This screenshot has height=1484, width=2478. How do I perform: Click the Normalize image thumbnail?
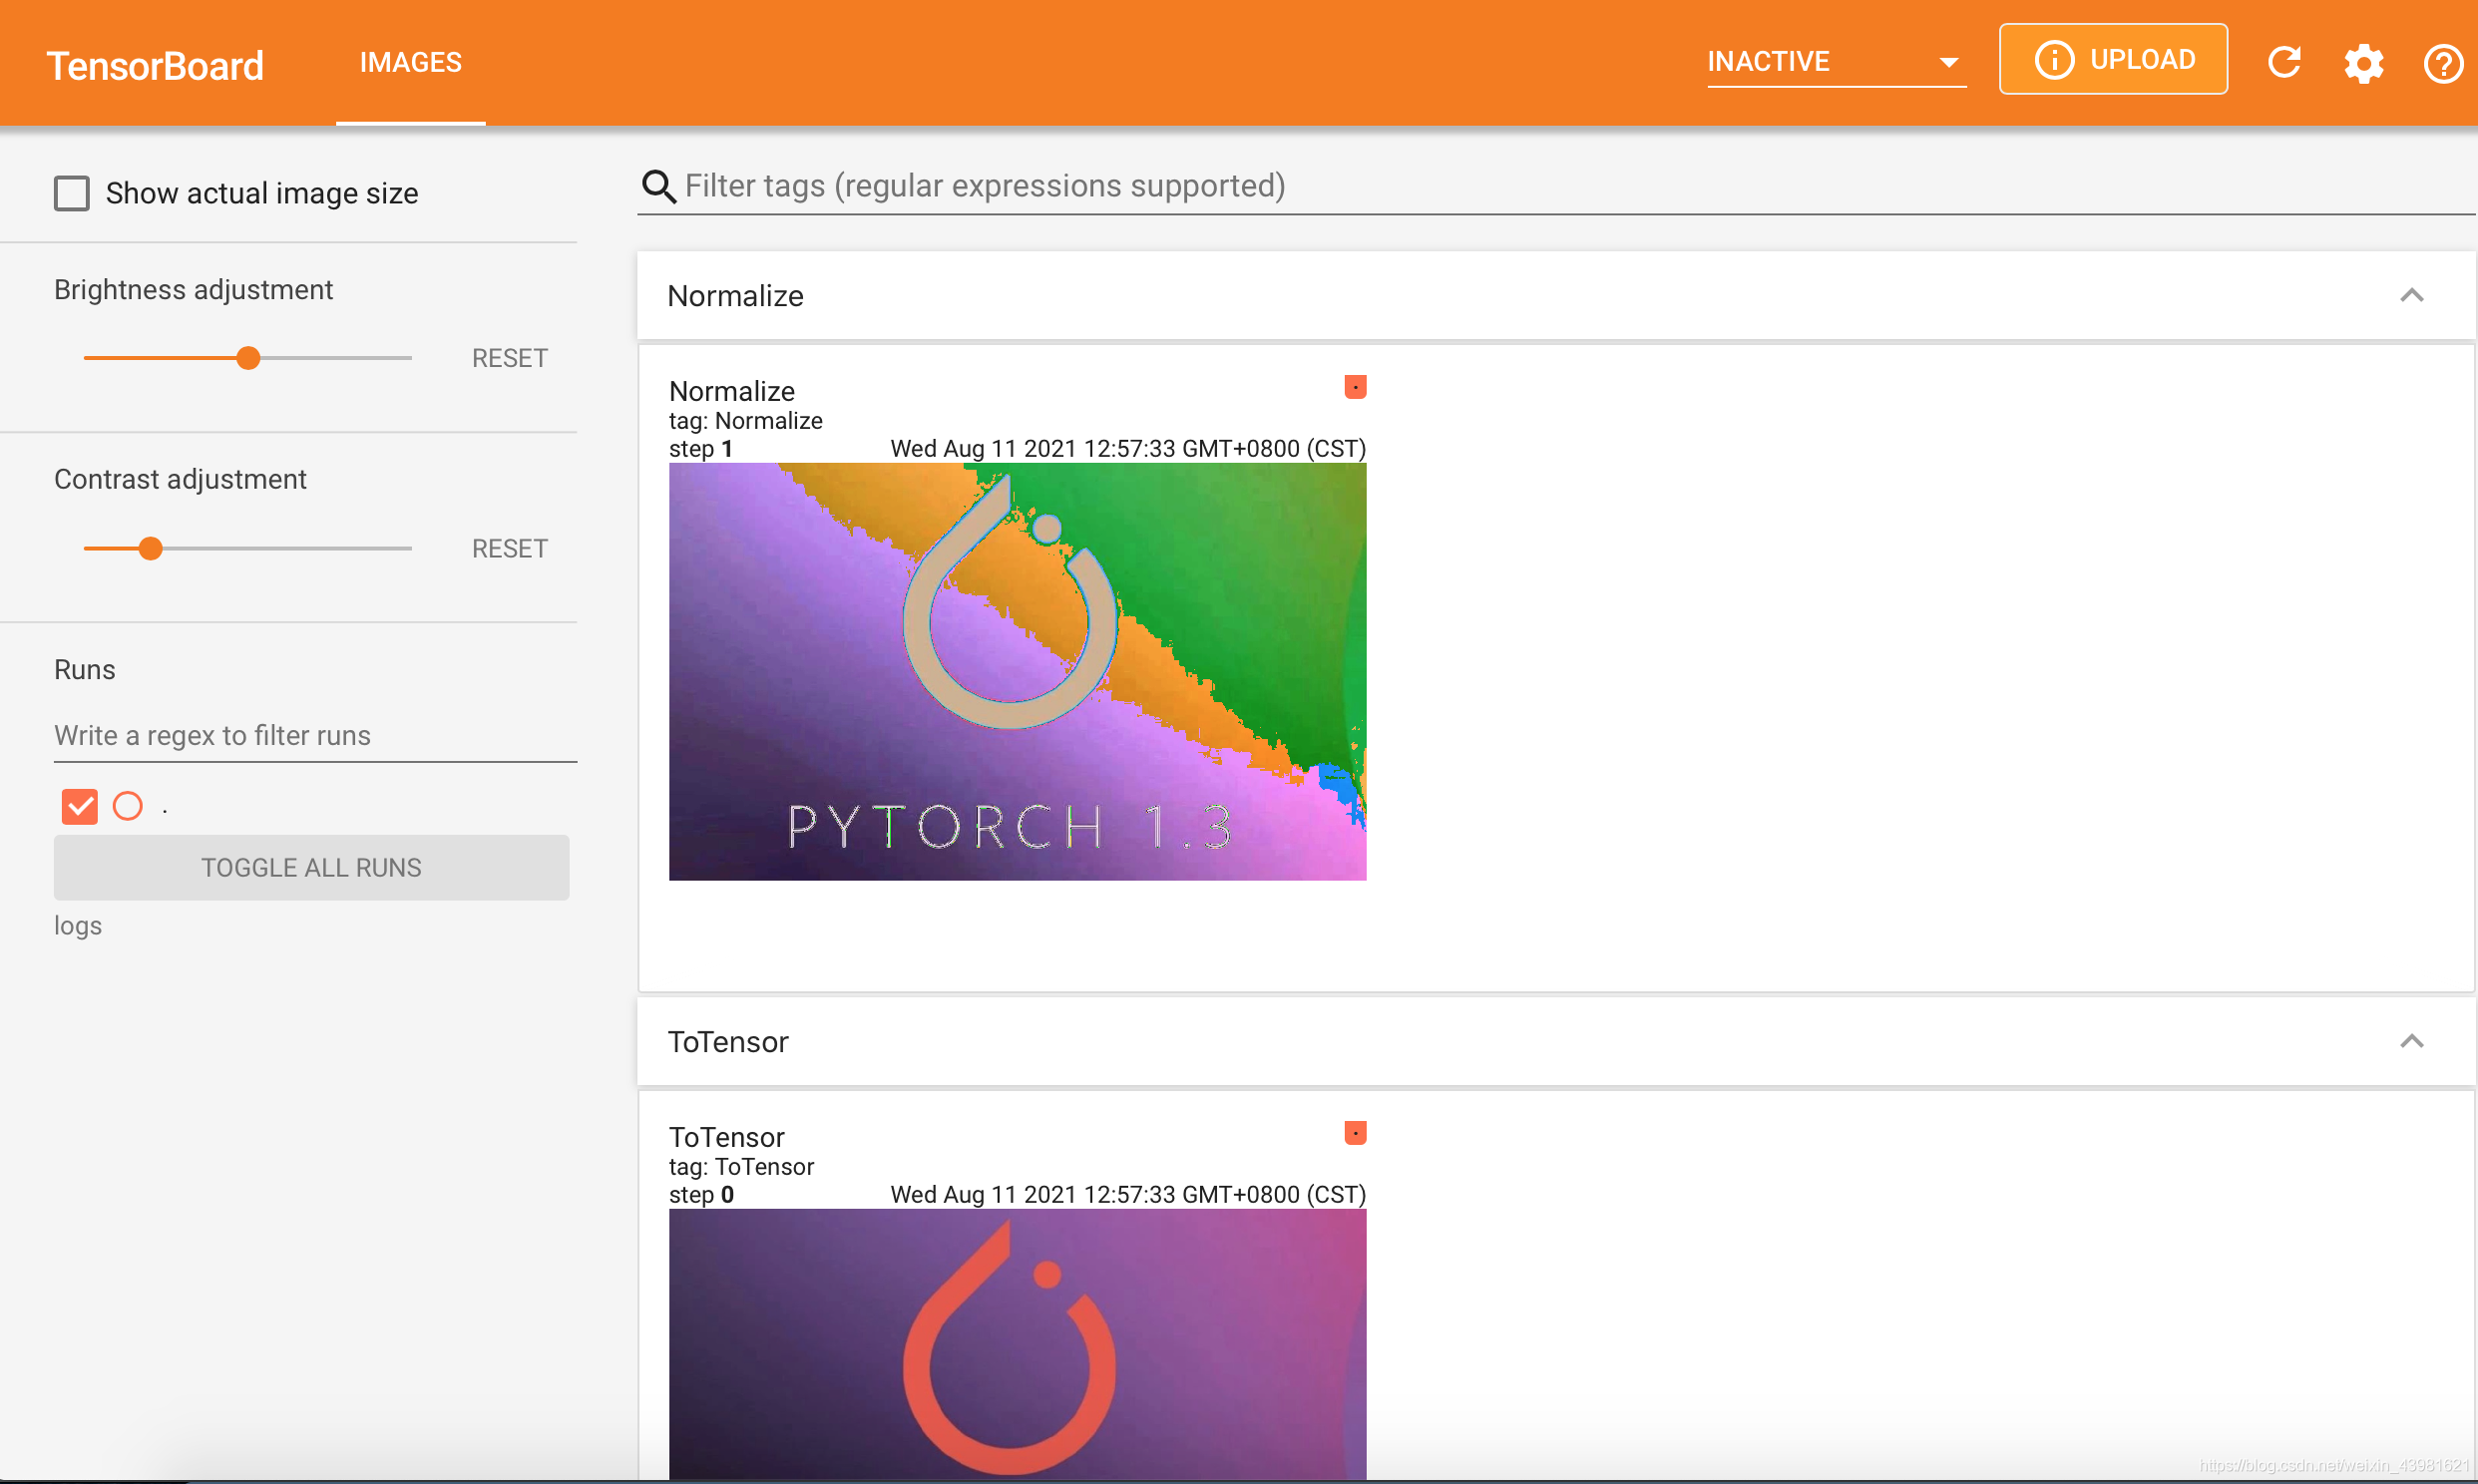click(1018, 671)
